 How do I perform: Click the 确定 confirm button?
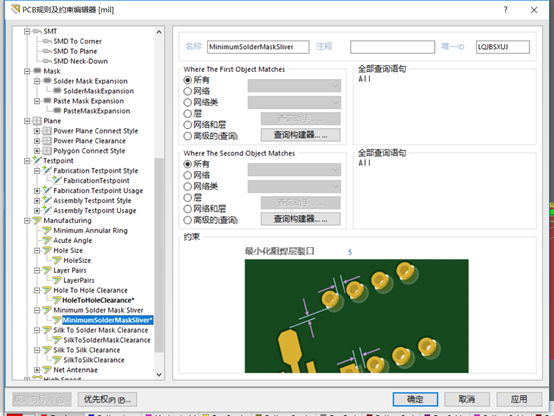coord(415,399)
